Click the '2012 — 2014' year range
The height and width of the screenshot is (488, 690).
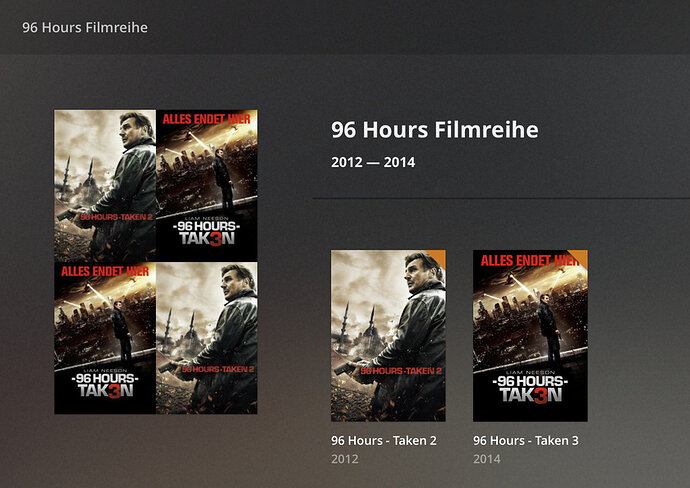tap(373, 162)
